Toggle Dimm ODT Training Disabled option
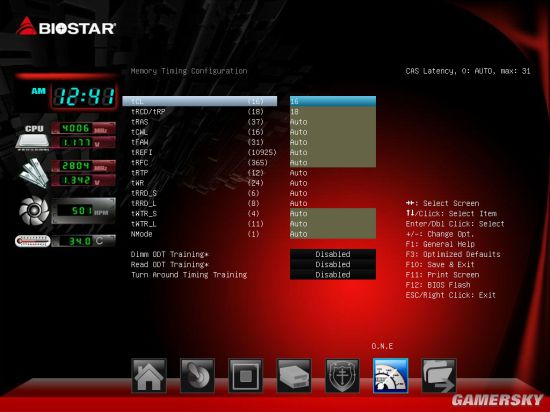550x412 pixels. click(x=333, y=254)
